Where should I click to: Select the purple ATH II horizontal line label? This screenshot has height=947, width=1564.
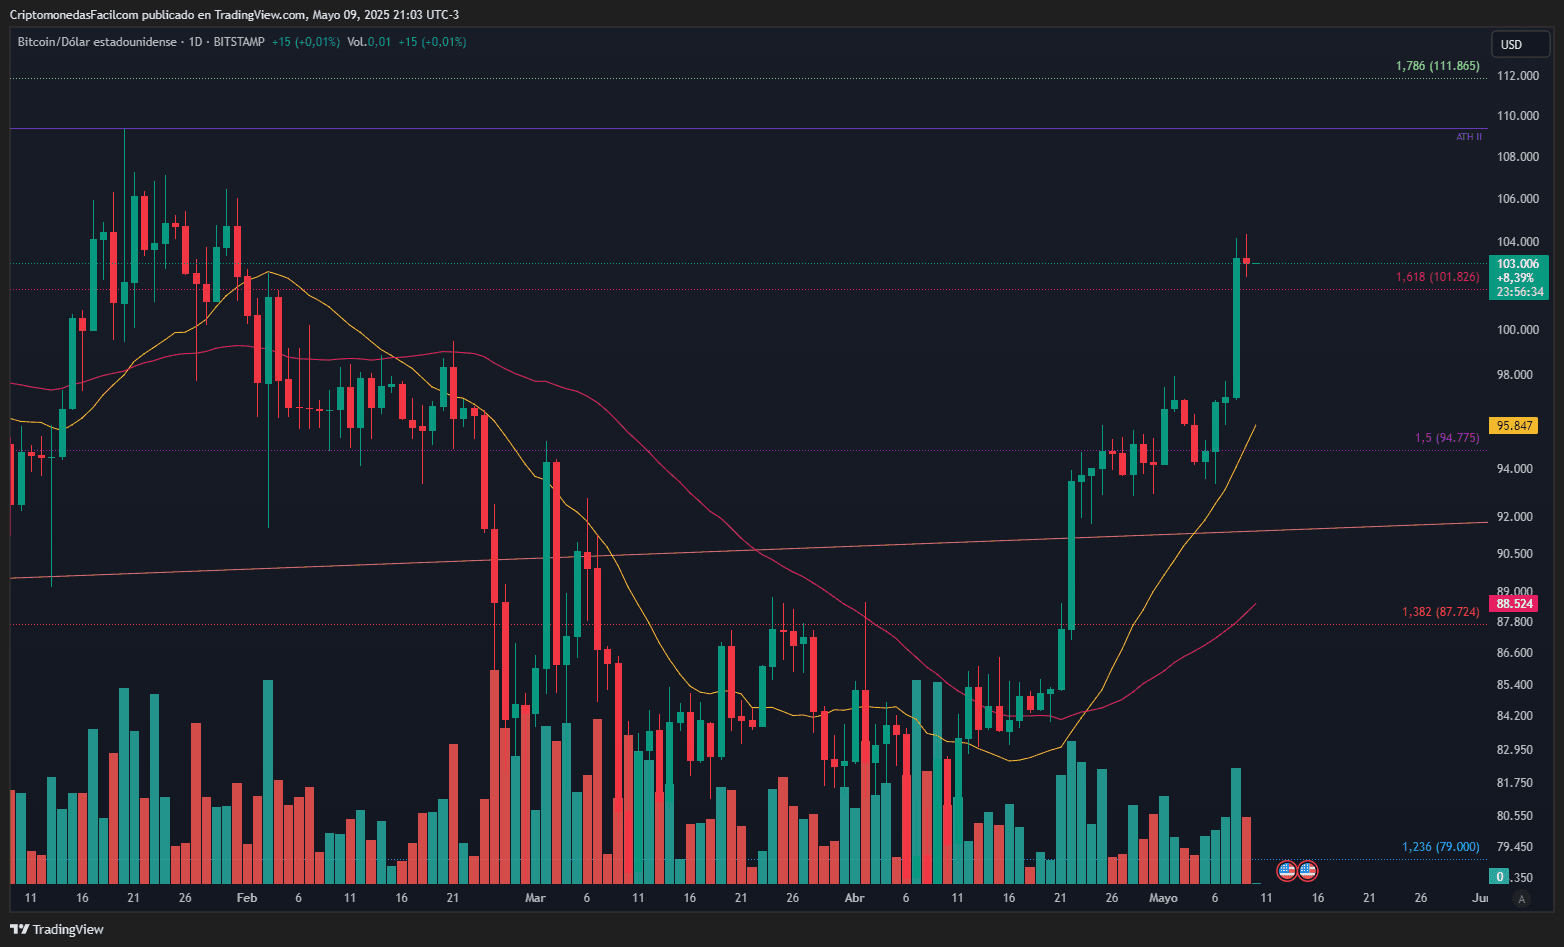1468,137
